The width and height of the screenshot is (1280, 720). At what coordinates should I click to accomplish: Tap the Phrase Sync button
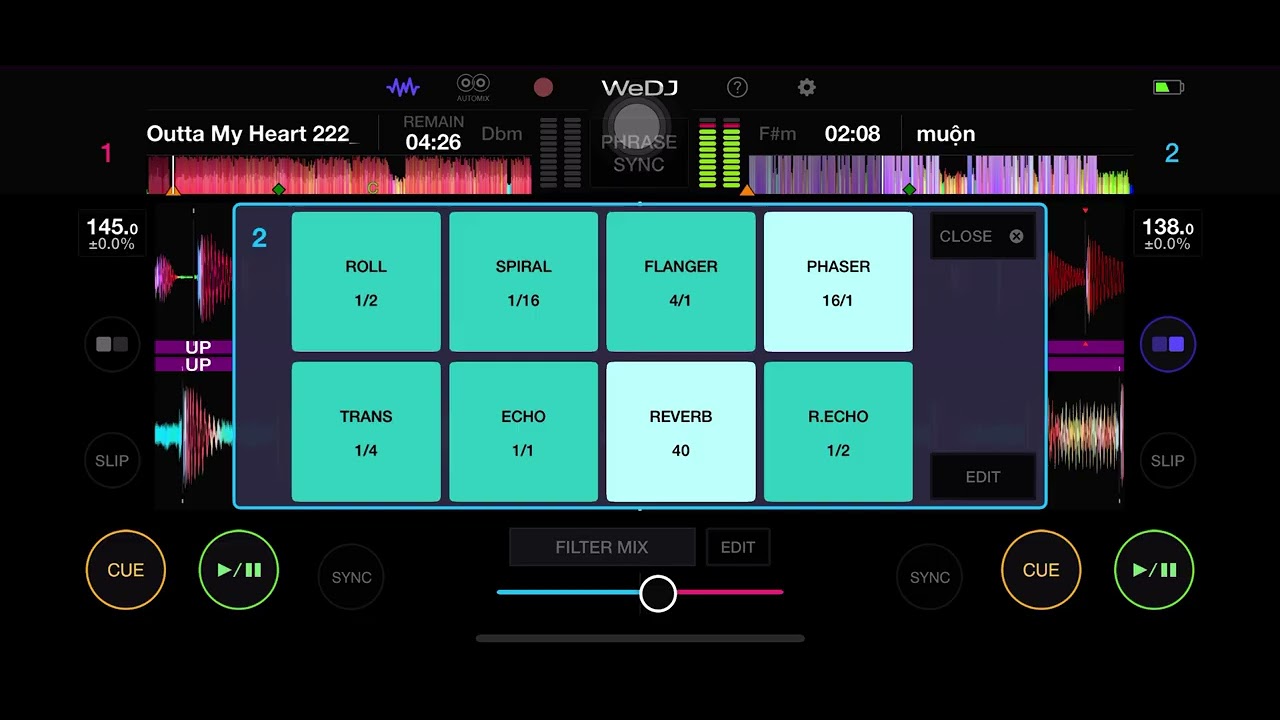pos(639,153)
